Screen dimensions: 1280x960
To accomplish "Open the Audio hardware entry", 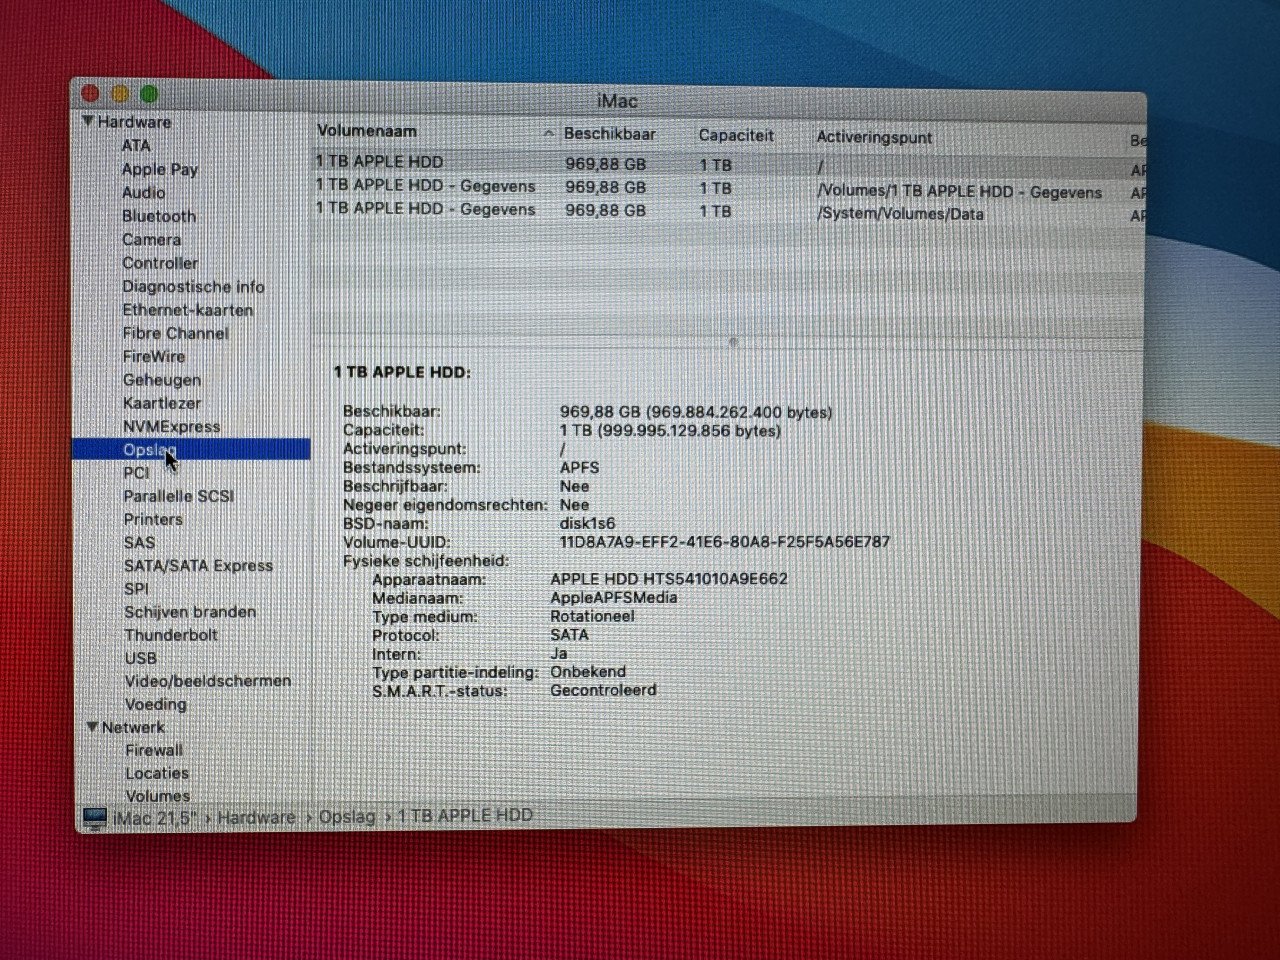I will pos(144,193).
